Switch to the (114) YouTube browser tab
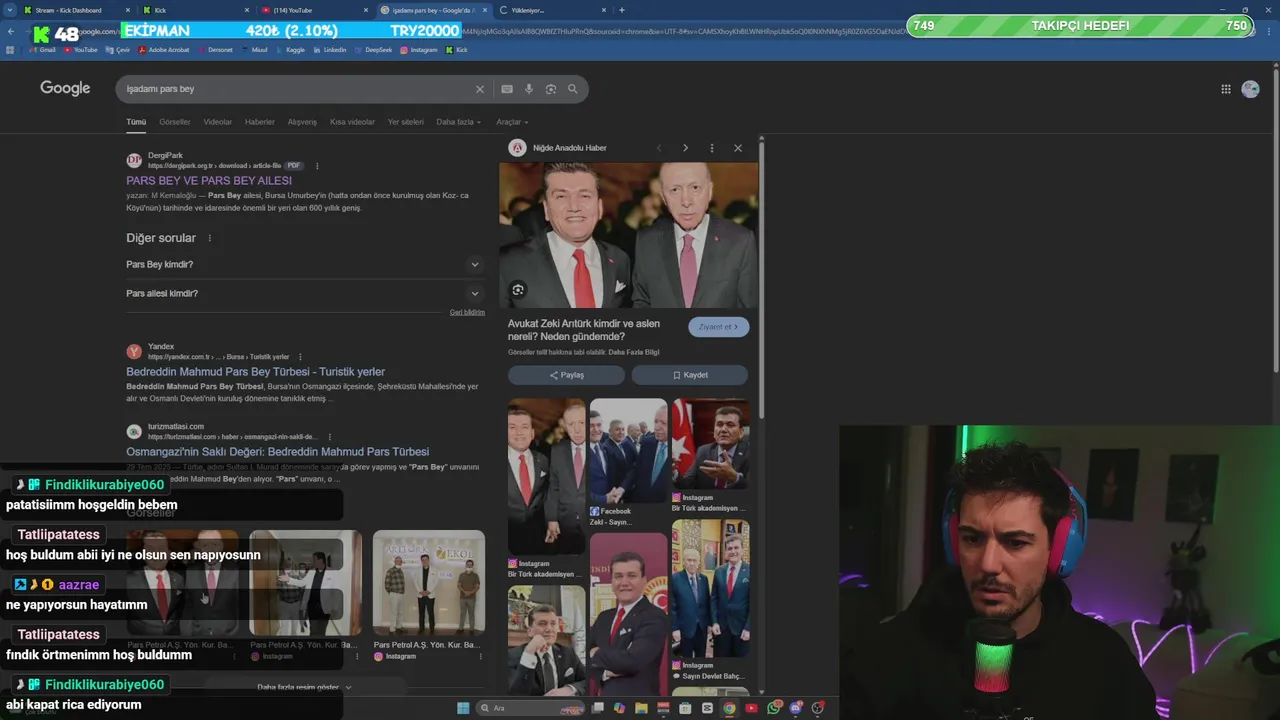The height and width of the screenshot is (720, 1280). (312, 10)
